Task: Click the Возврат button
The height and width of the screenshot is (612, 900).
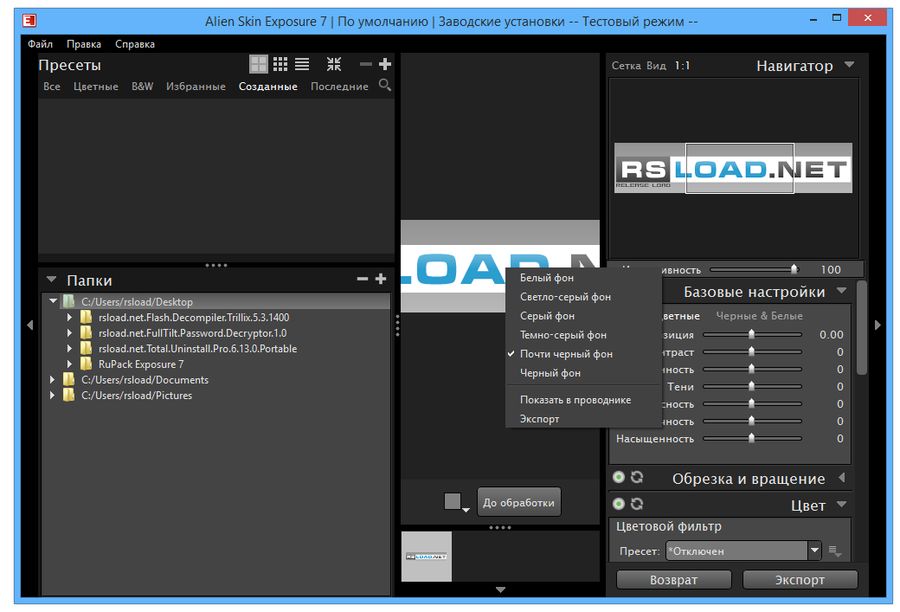Action: point(674,580)
